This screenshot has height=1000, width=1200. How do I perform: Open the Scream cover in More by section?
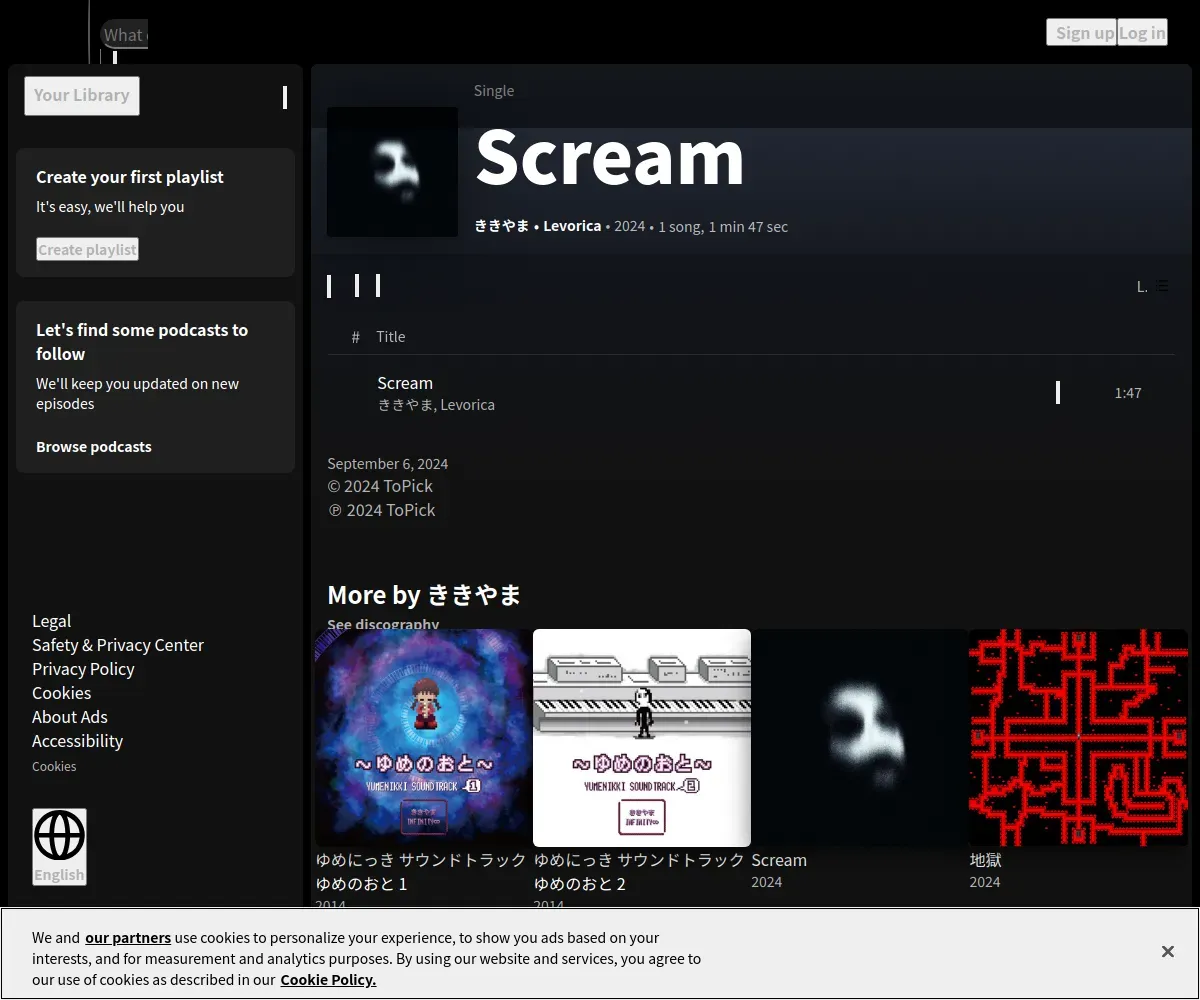(860, 738)
